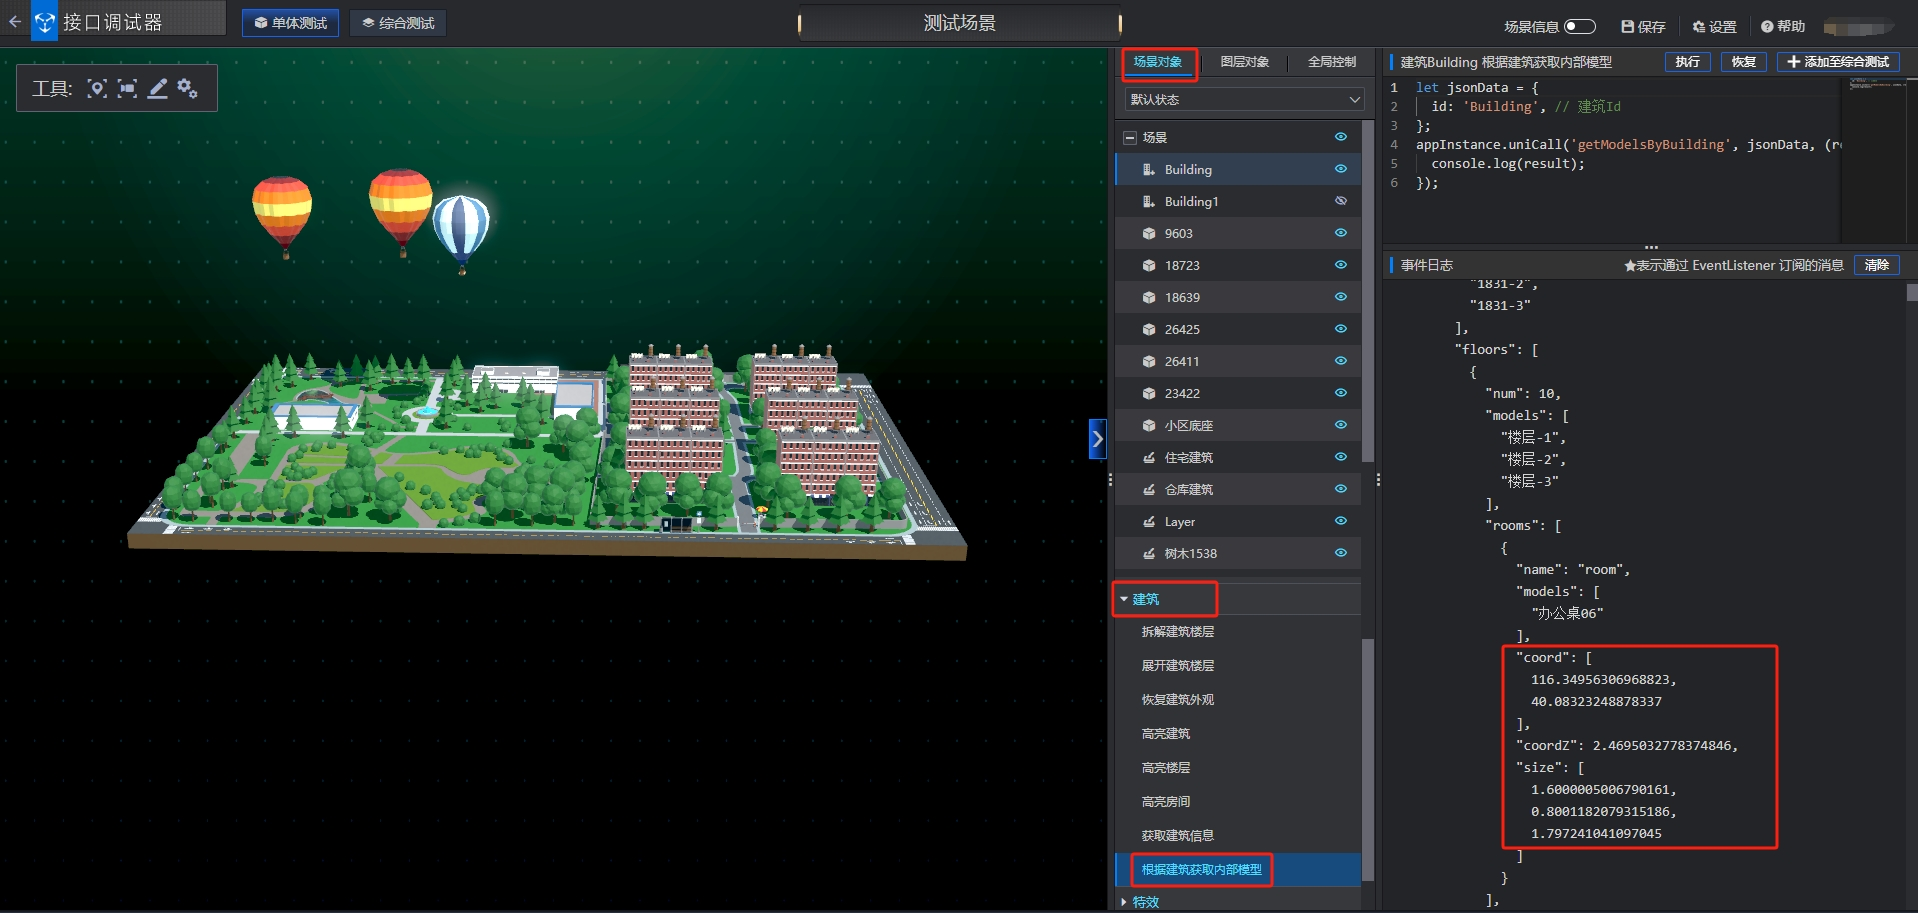Image resolution: width=1918 pixels, height=913 pixels.
Task: Click the cube icon beside 18723
Action: coord(1149,265)
